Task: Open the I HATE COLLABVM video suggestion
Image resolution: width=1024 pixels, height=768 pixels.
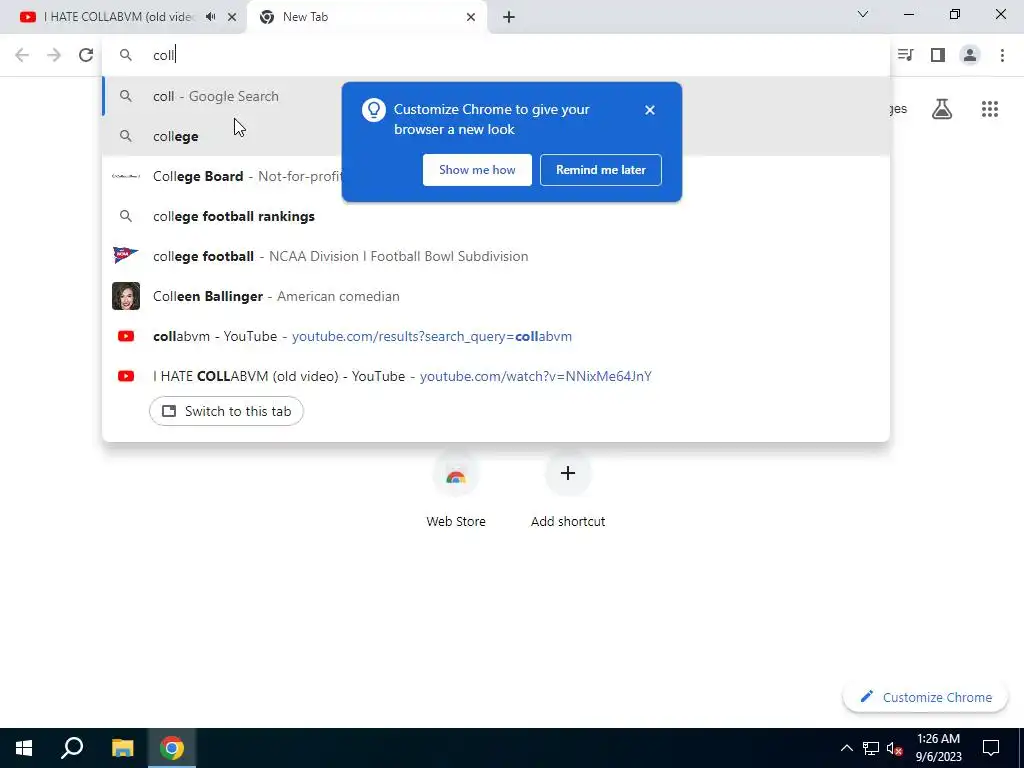Action: 496,376
